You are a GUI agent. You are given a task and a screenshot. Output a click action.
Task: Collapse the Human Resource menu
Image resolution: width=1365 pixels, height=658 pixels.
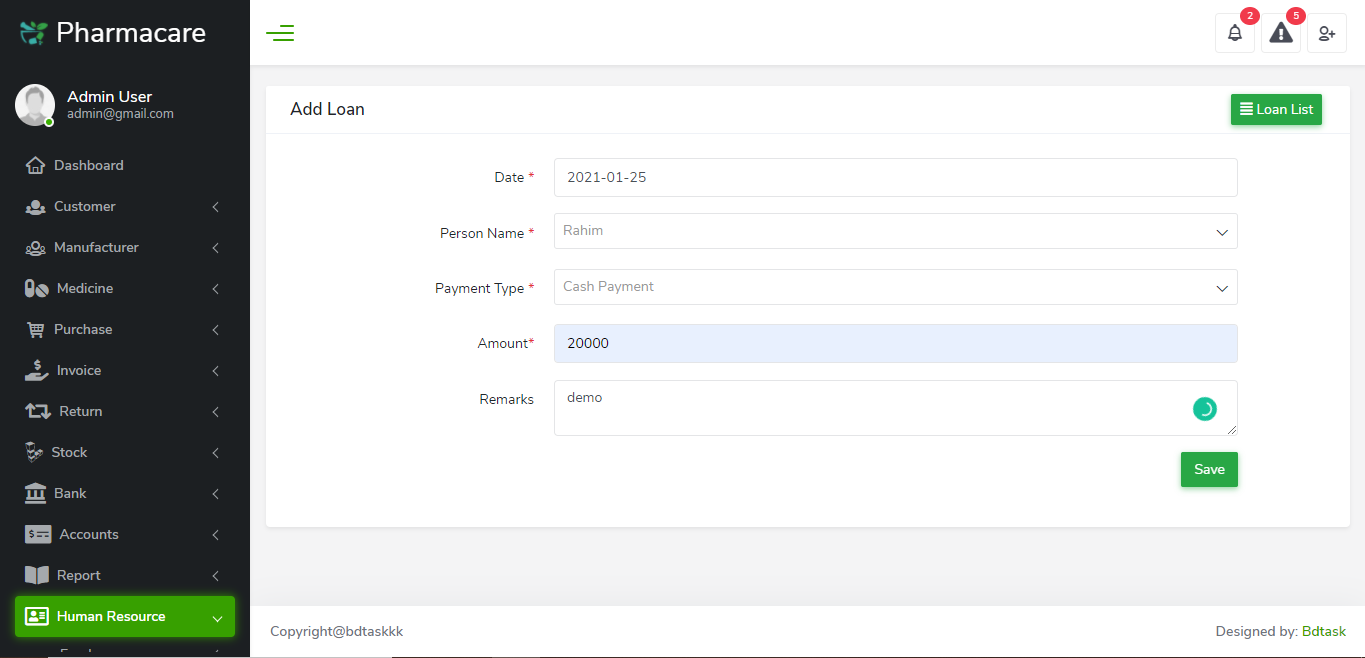pyautogui.click(x=124, y=616)
